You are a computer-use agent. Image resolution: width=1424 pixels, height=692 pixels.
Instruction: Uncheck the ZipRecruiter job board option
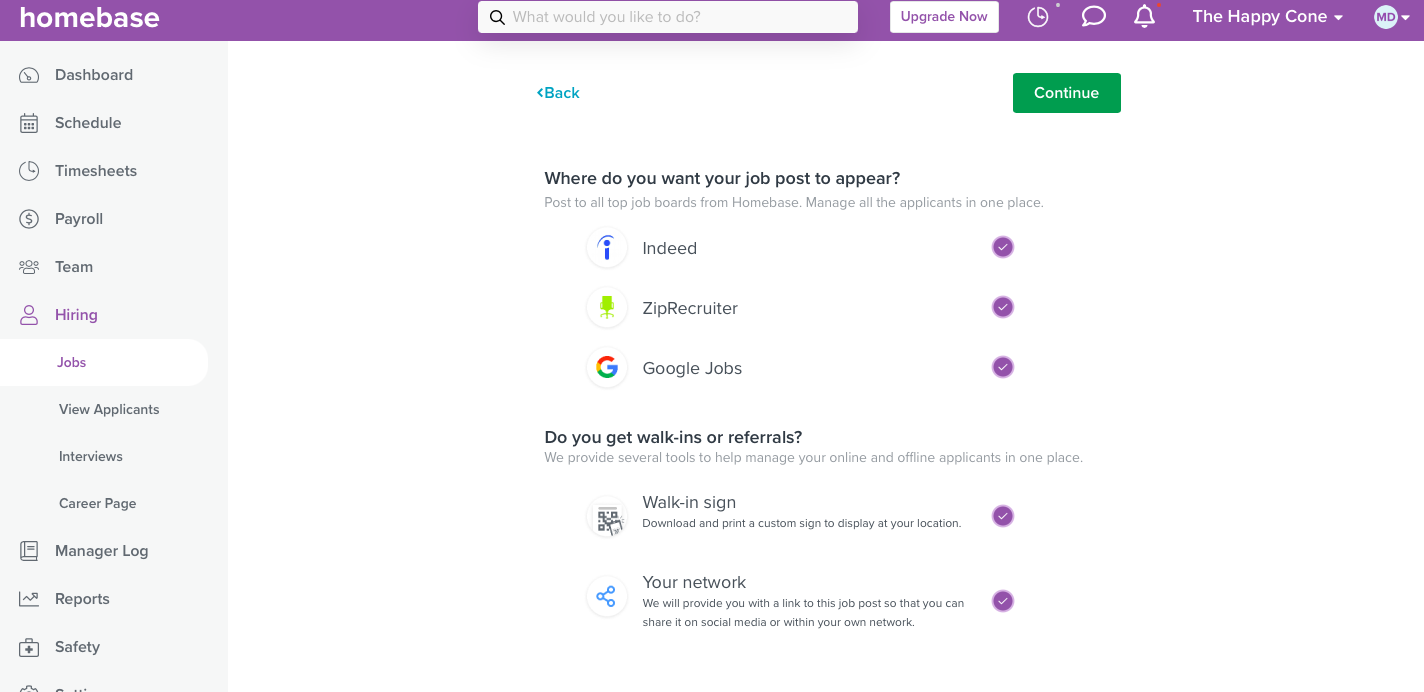[x=1003, y=307]
